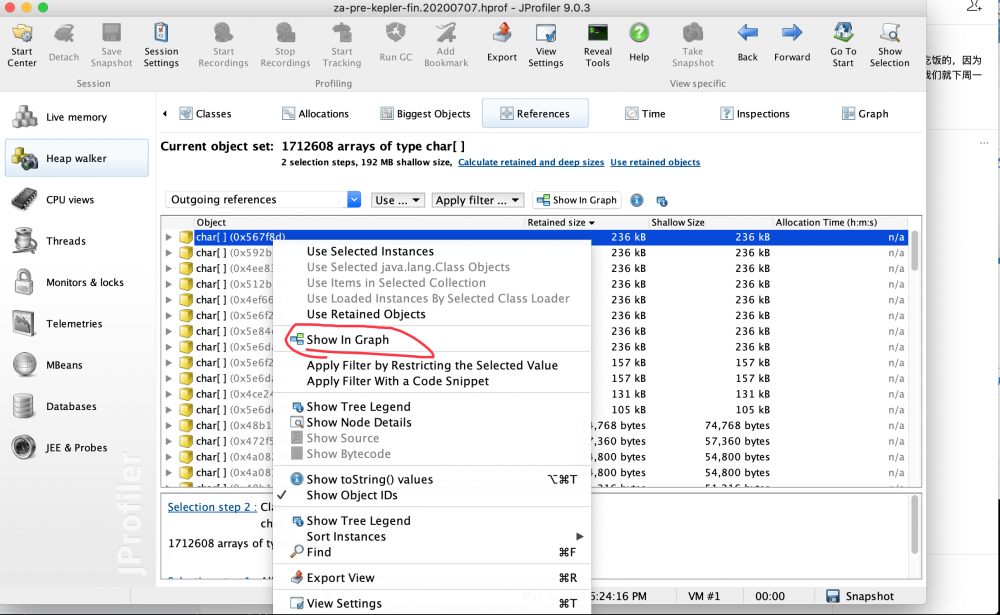Viewport: 1000px width, 615px height.
Task: Switch to Biggest Objects tab
Action: click(425, 114)
